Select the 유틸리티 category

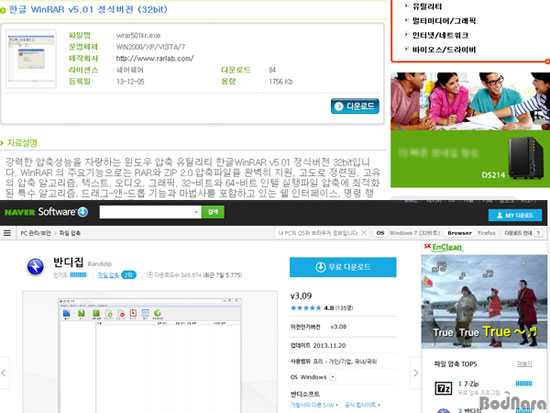pyautogui.click(x=427, y=6)
